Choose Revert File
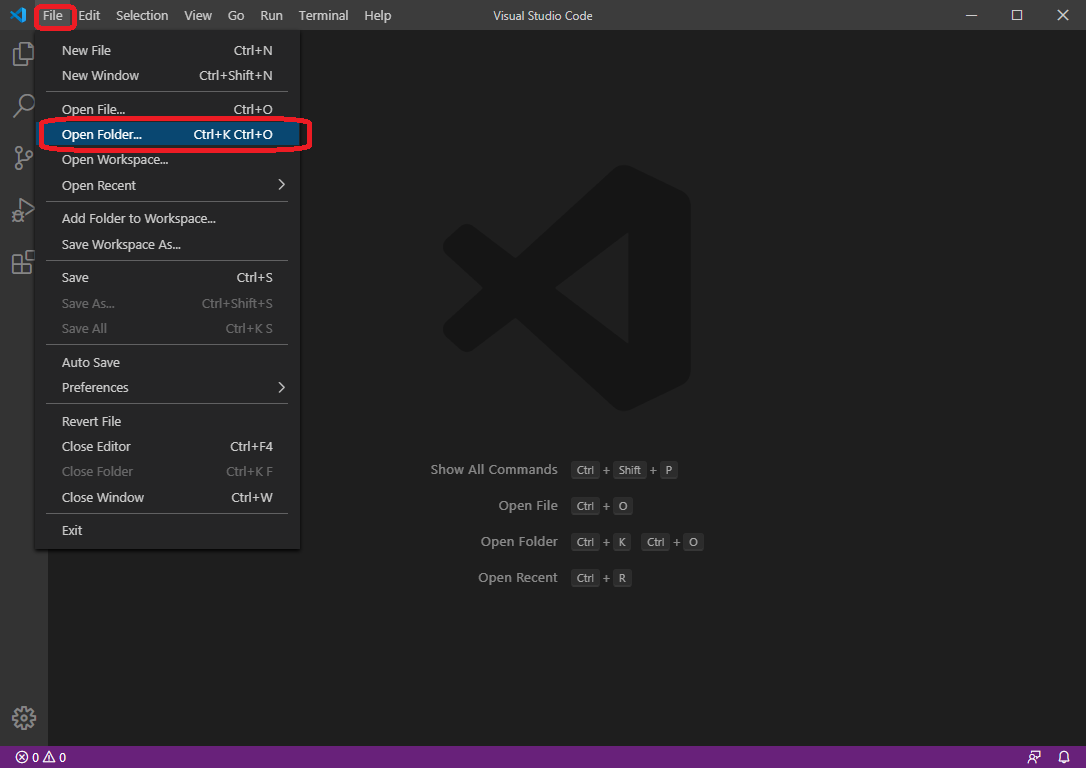The image size is (1086, 768). click(167, 421)
